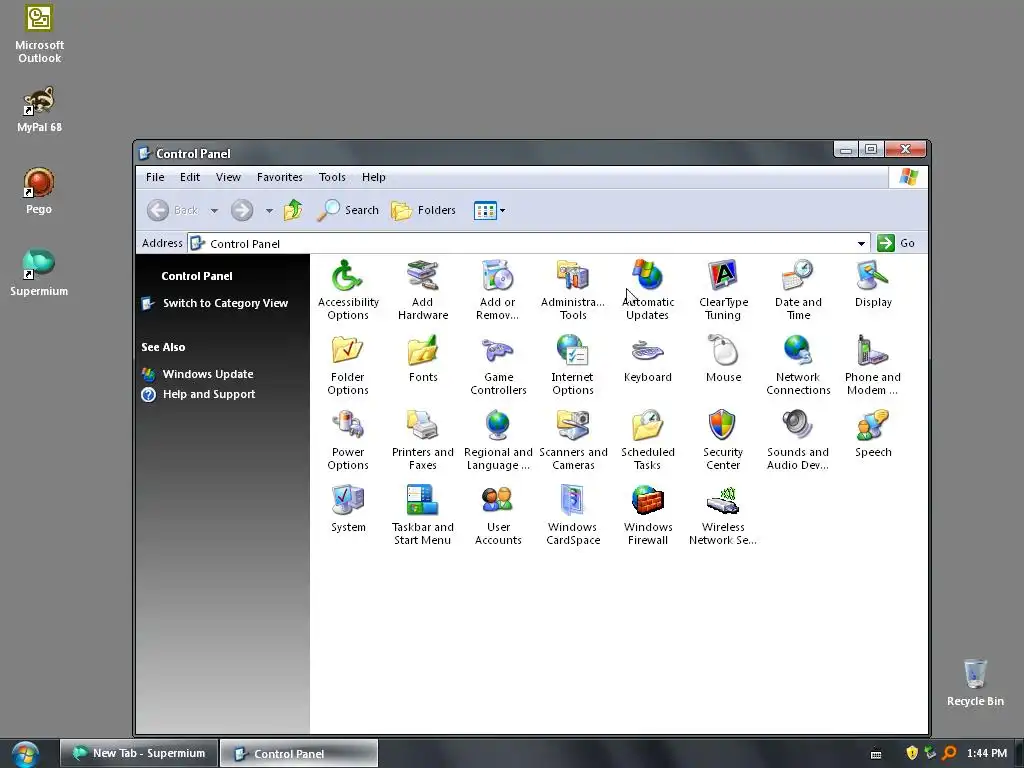Open Power Options
The height and width of the screenshot is (768, 1024).
(347, 440)
